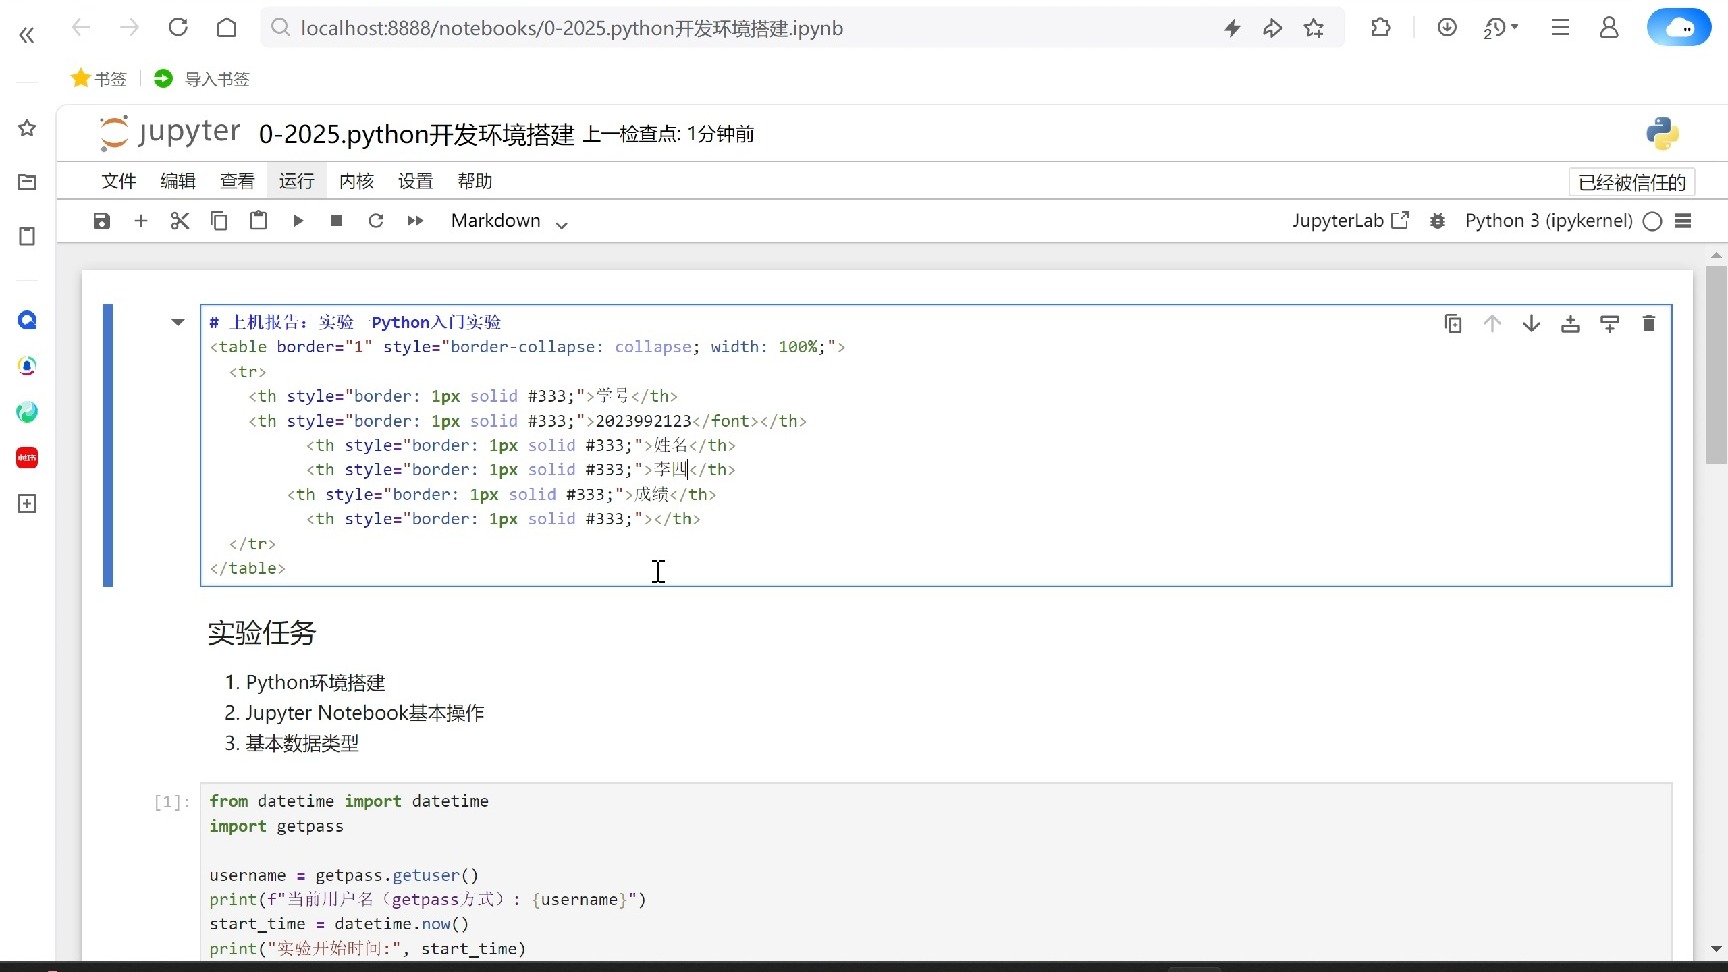This screenshot has width=1728, height=972.
Task: Collapse the active markdown cell
Action: [178, 322]
